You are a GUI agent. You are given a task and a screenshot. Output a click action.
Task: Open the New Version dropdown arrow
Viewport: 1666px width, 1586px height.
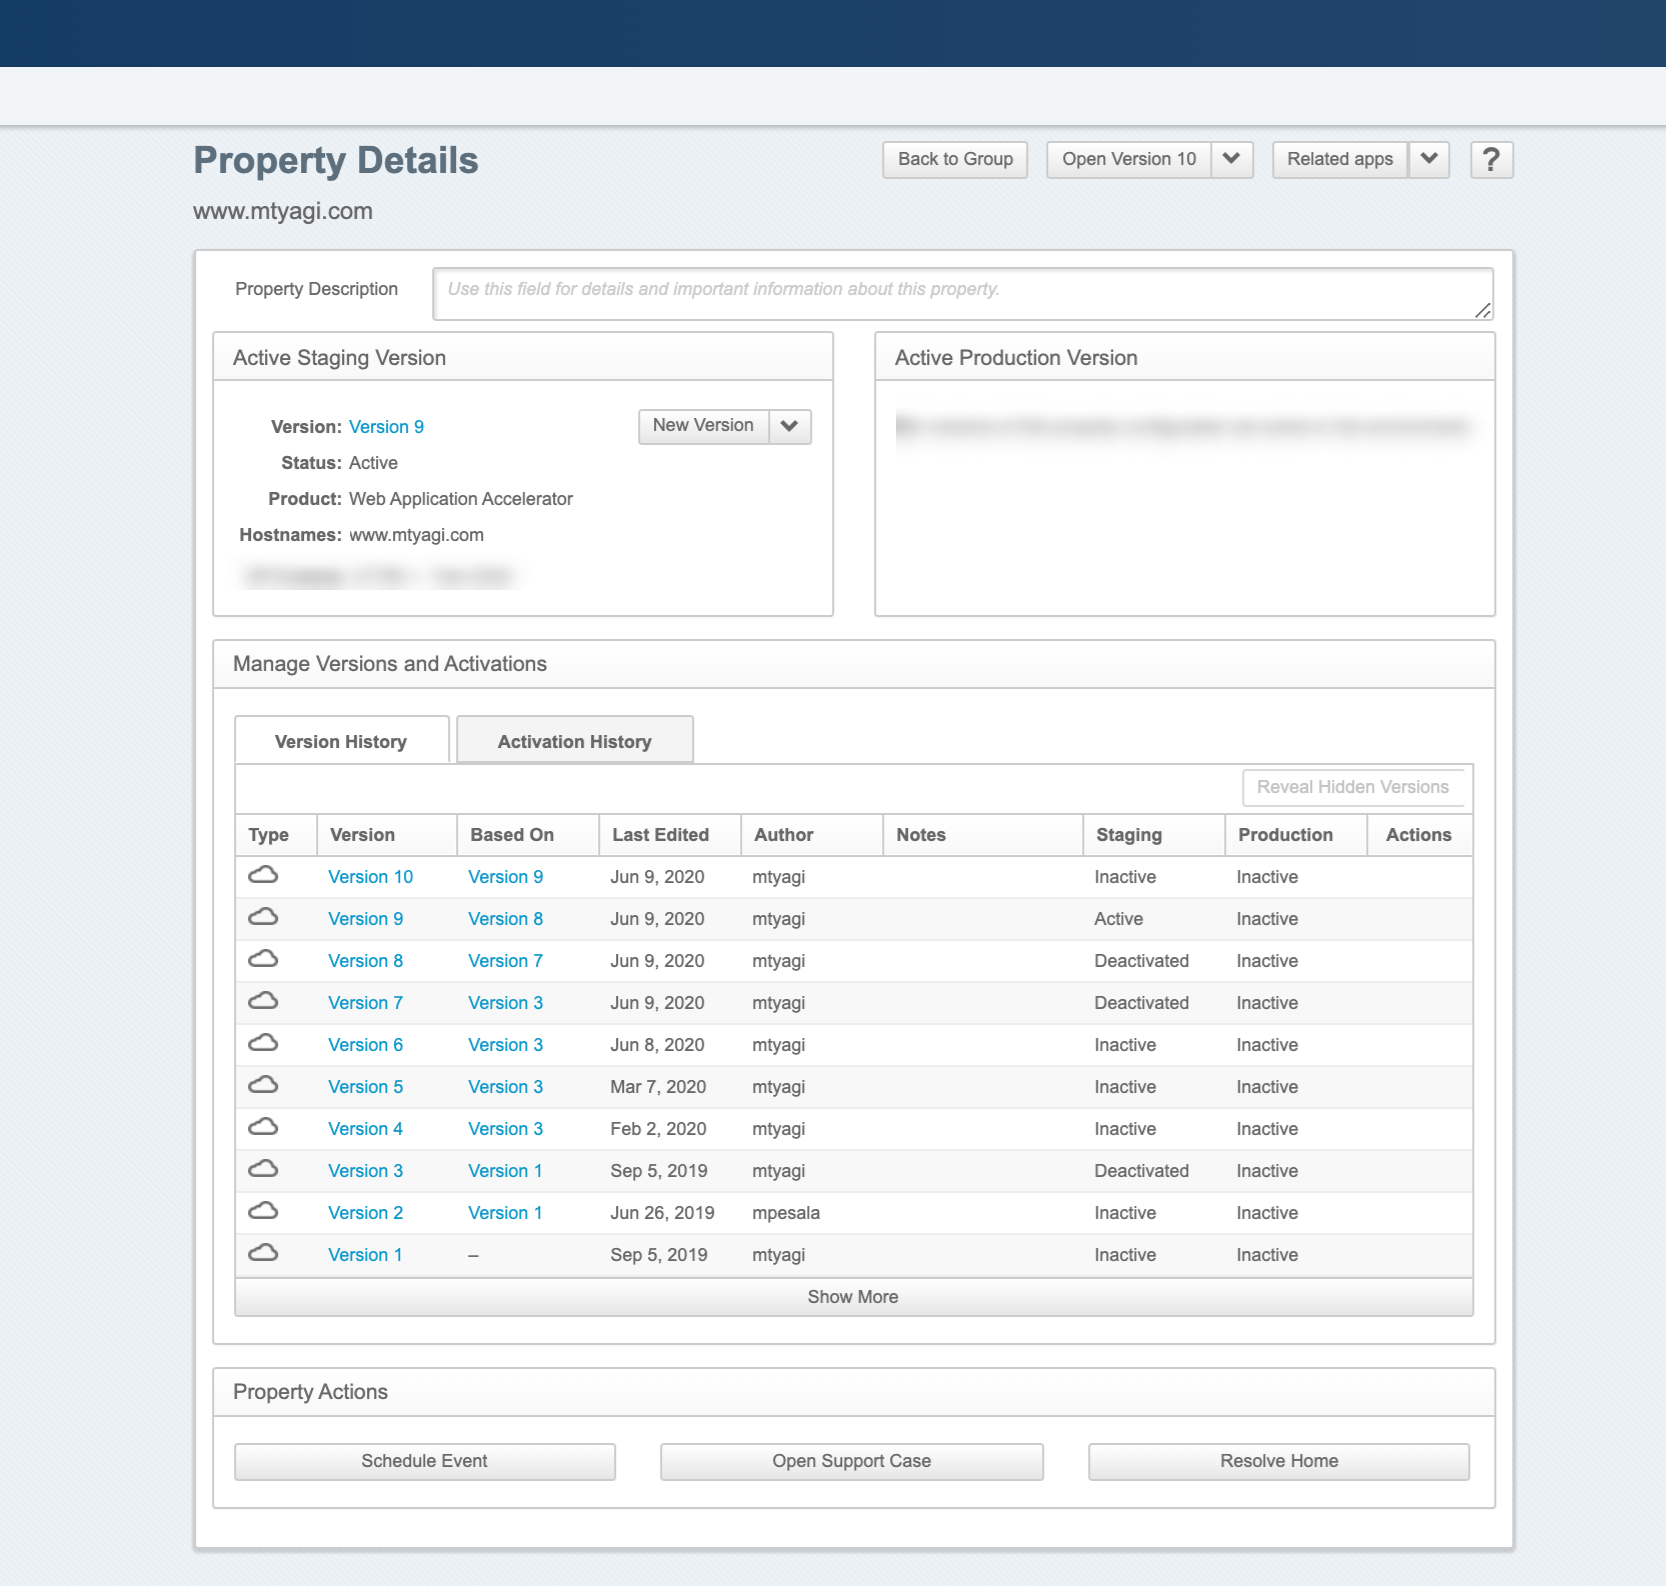790,427
